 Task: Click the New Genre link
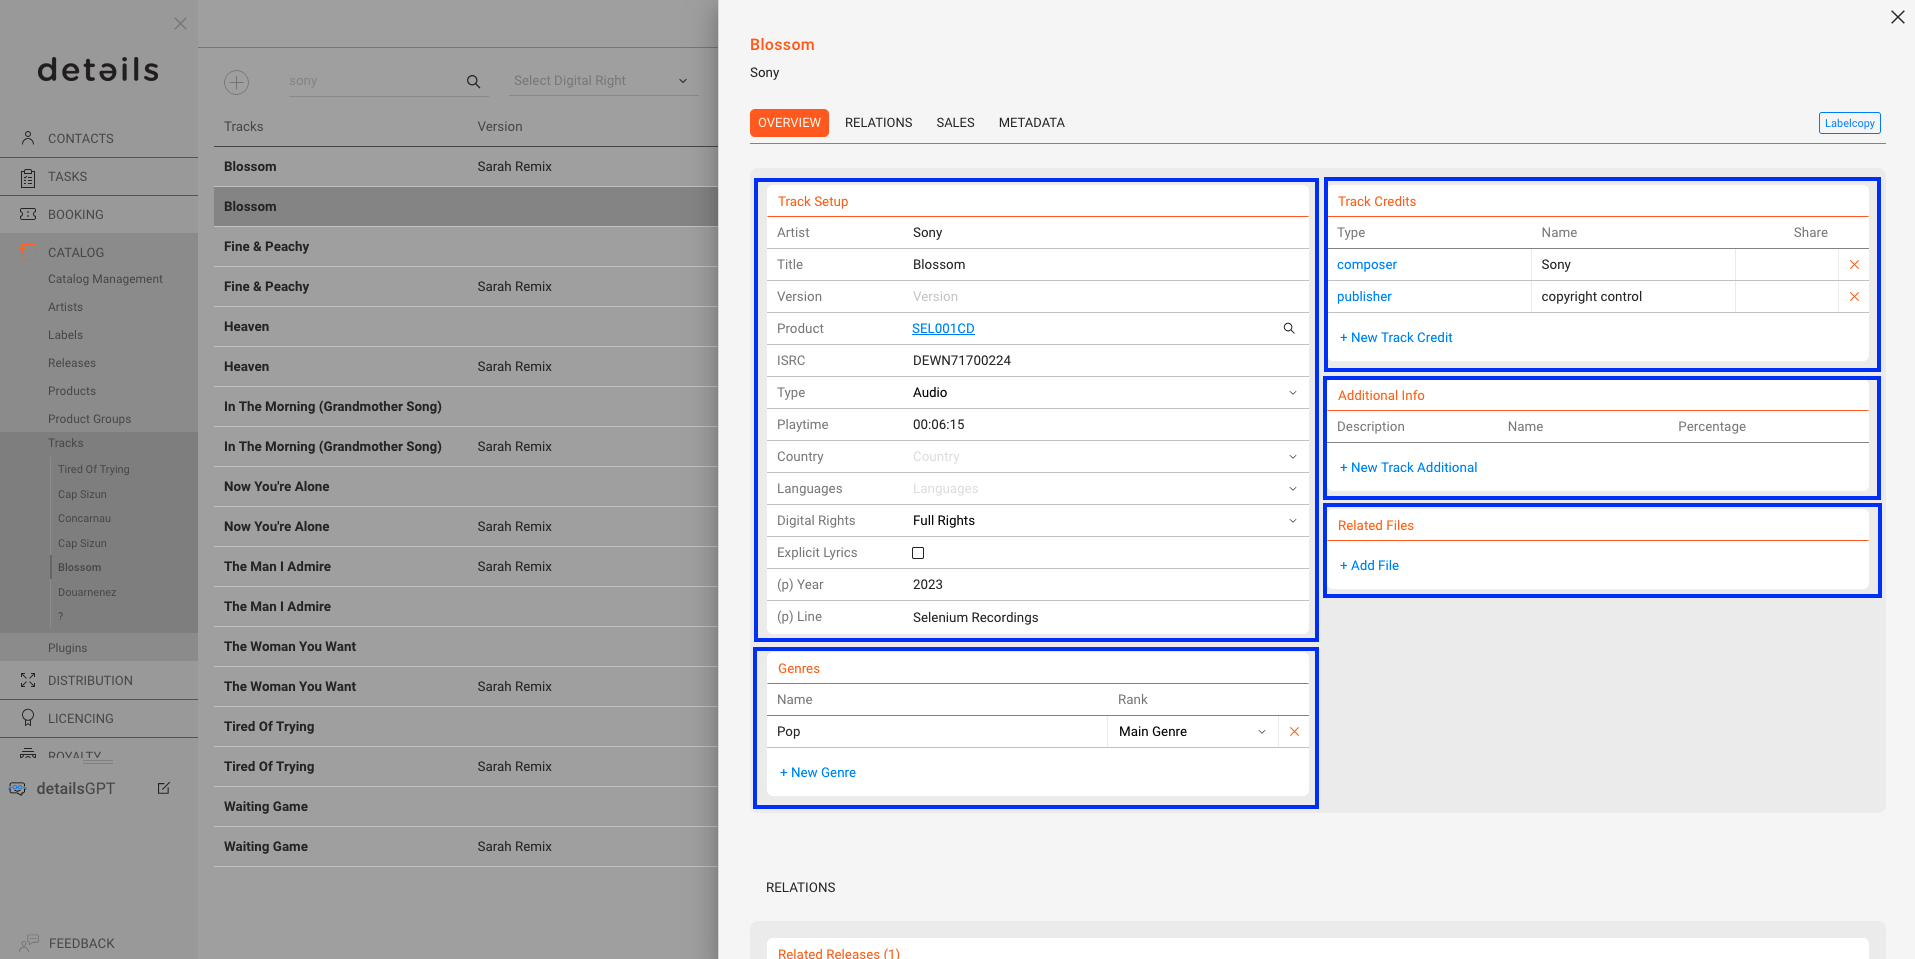[817, 772]
